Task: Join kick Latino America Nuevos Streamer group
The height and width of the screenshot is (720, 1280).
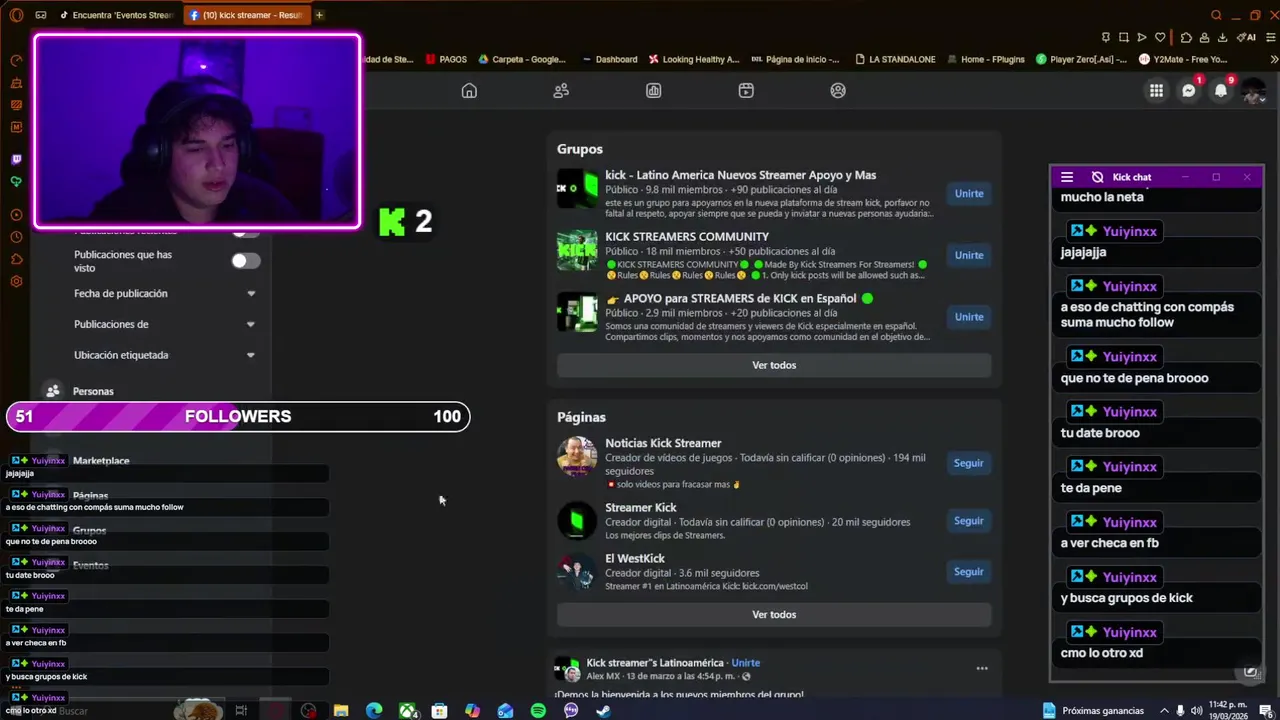Action: tap(969, 194)
